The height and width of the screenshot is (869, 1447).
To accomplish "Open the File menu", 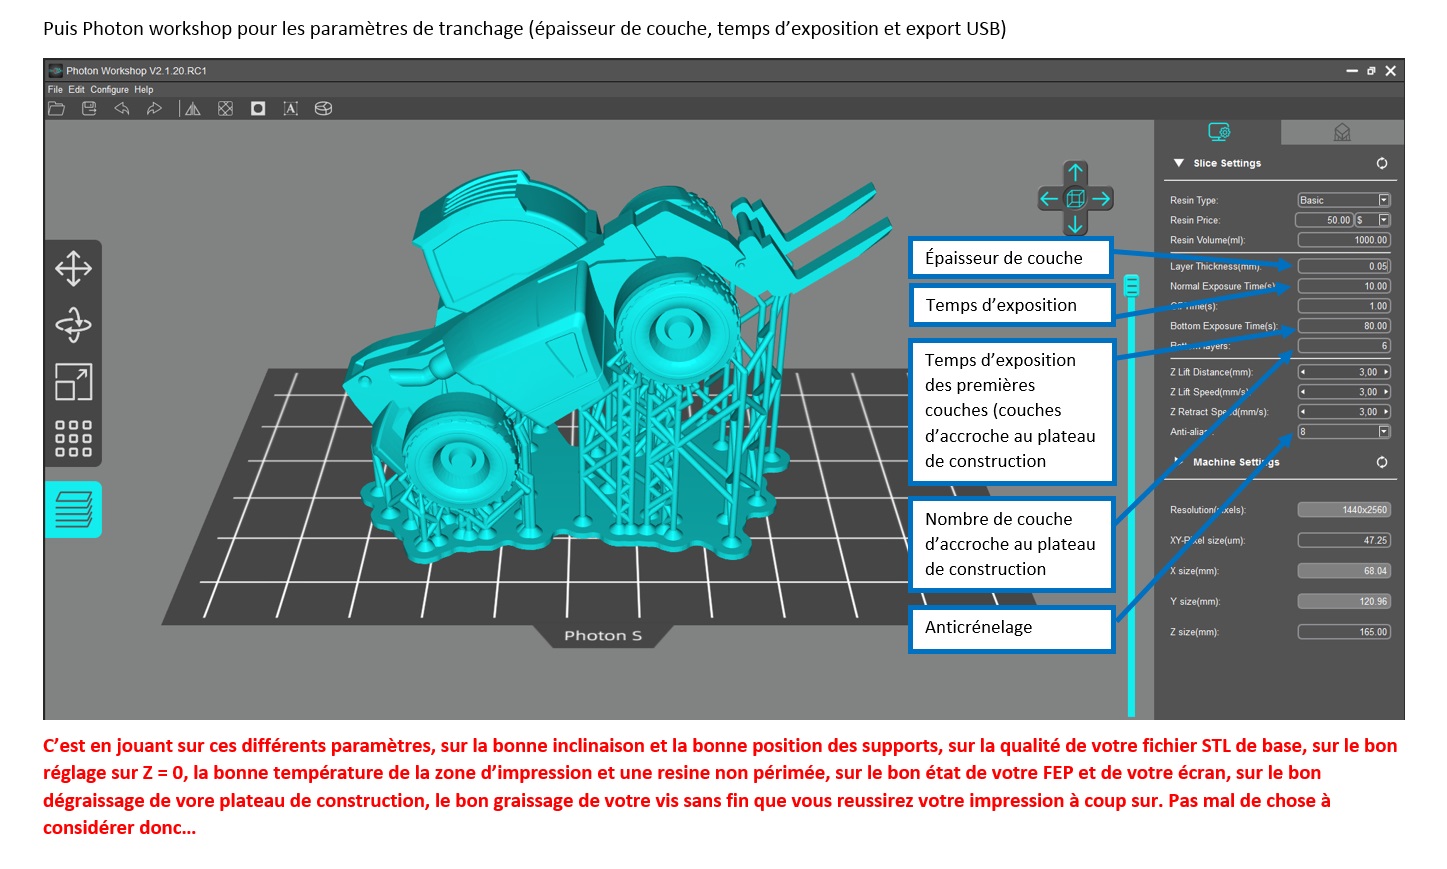I will tap(55, 90).
